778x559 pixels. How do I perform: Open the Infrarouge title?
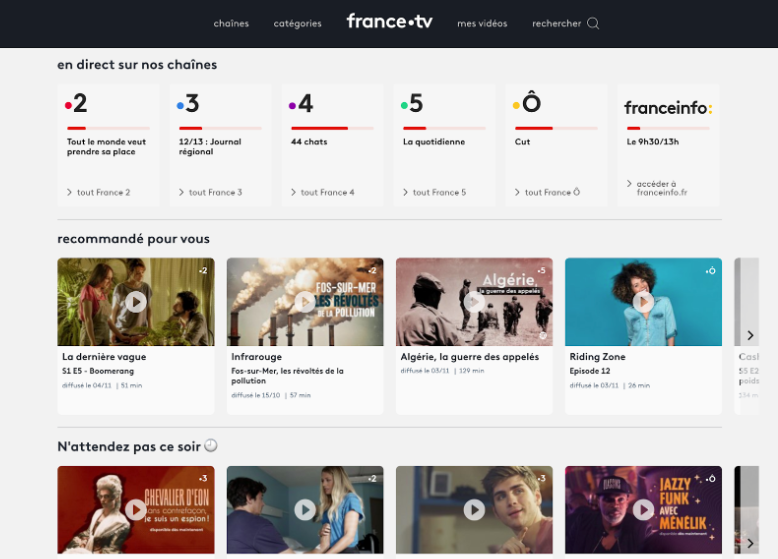[x=257, y=357]
